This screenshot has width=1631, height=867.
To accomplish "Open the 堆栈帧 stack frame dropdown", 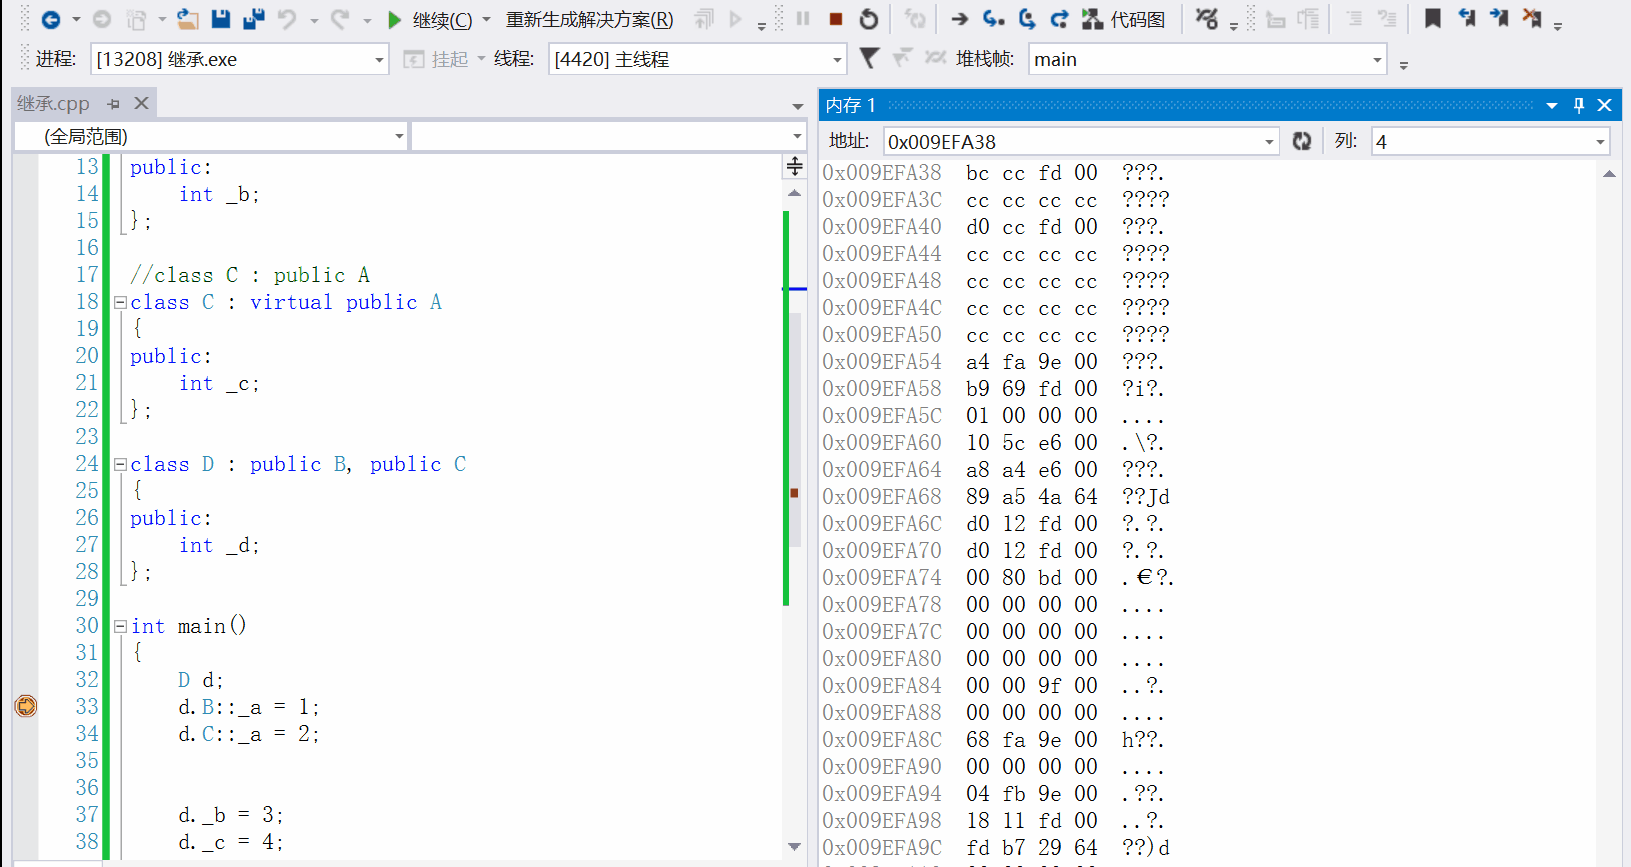I will (1377, 59).
